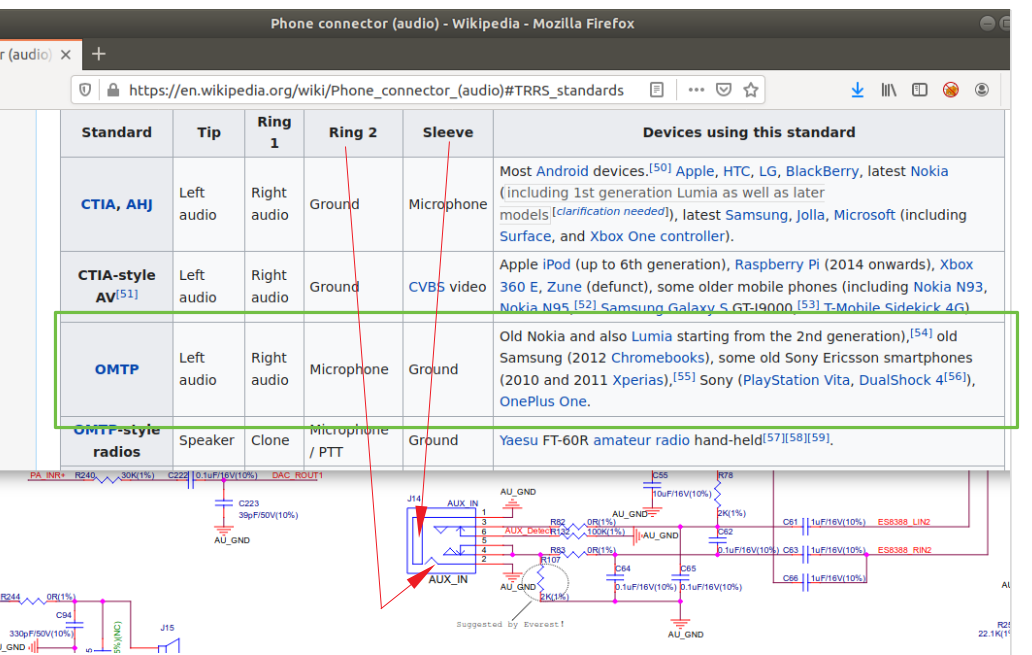Click the site security padlock icon
Screen dimensions: 1032x655
pos(113,90)
